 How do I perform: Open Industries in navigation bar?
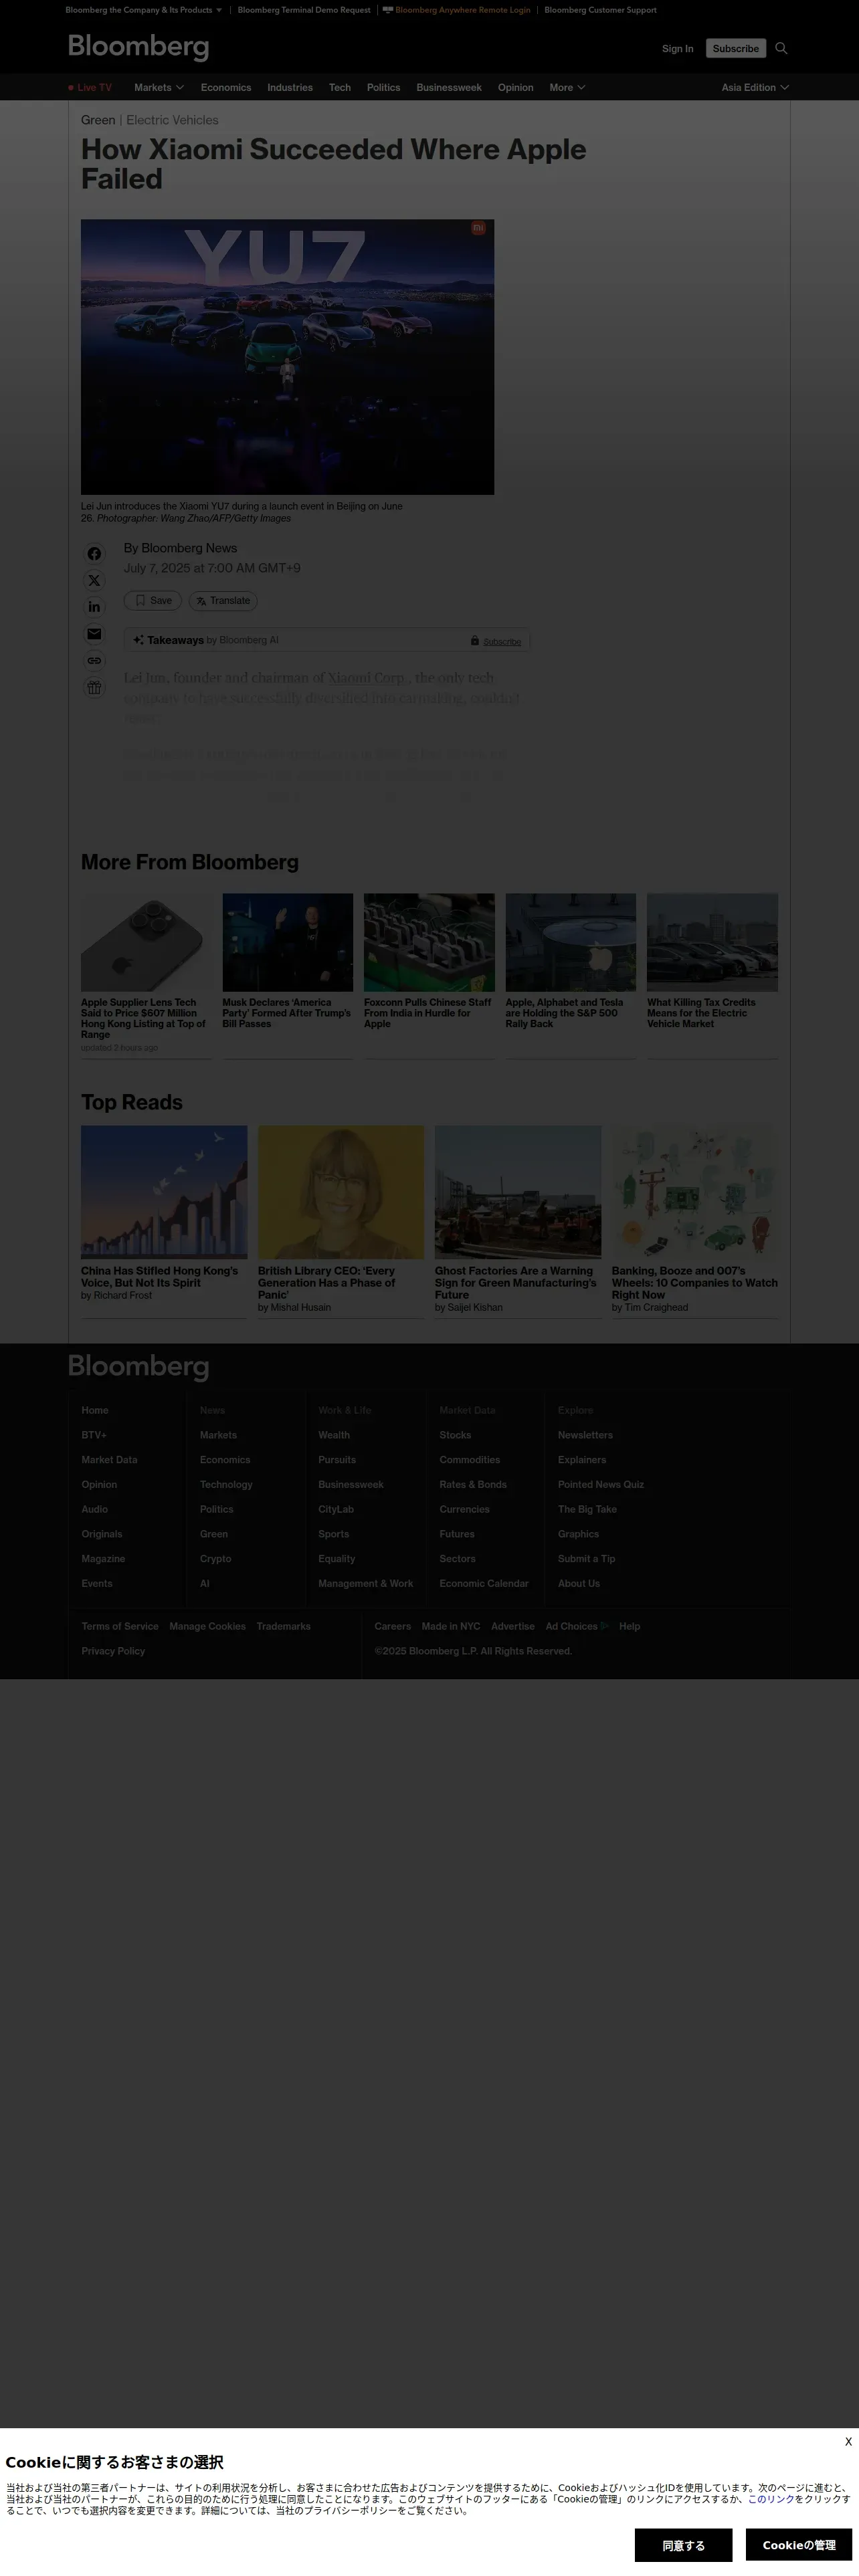pos(290,88)
